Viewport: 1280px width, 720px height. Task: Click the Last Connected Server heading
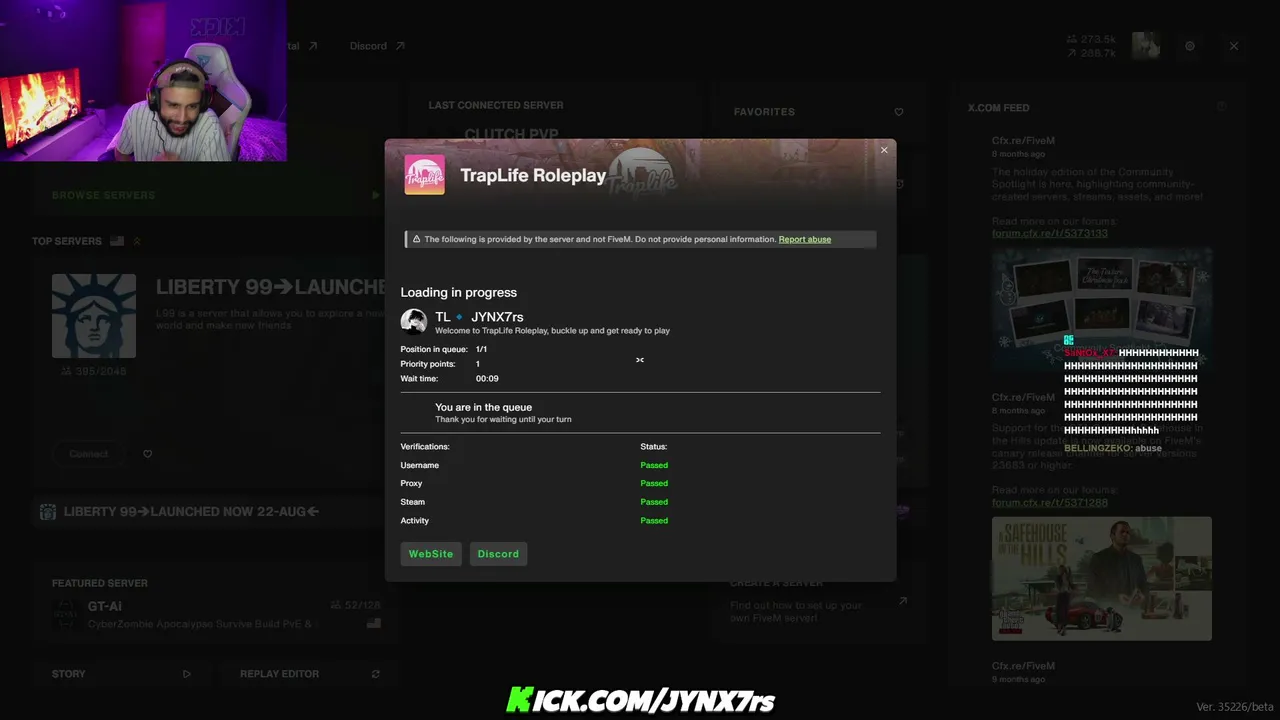tap(496, 105)
